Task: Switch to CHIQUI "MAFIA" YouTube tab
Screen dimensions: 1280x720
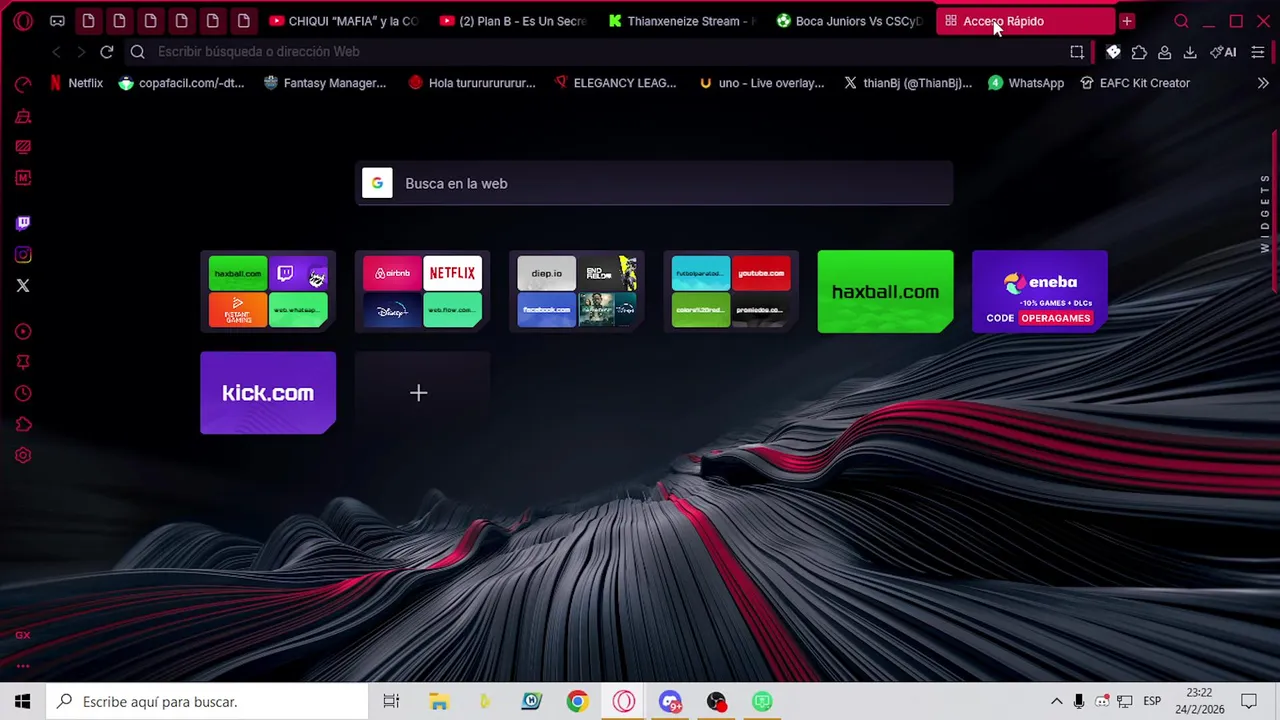Action: (x=345, y=21)
